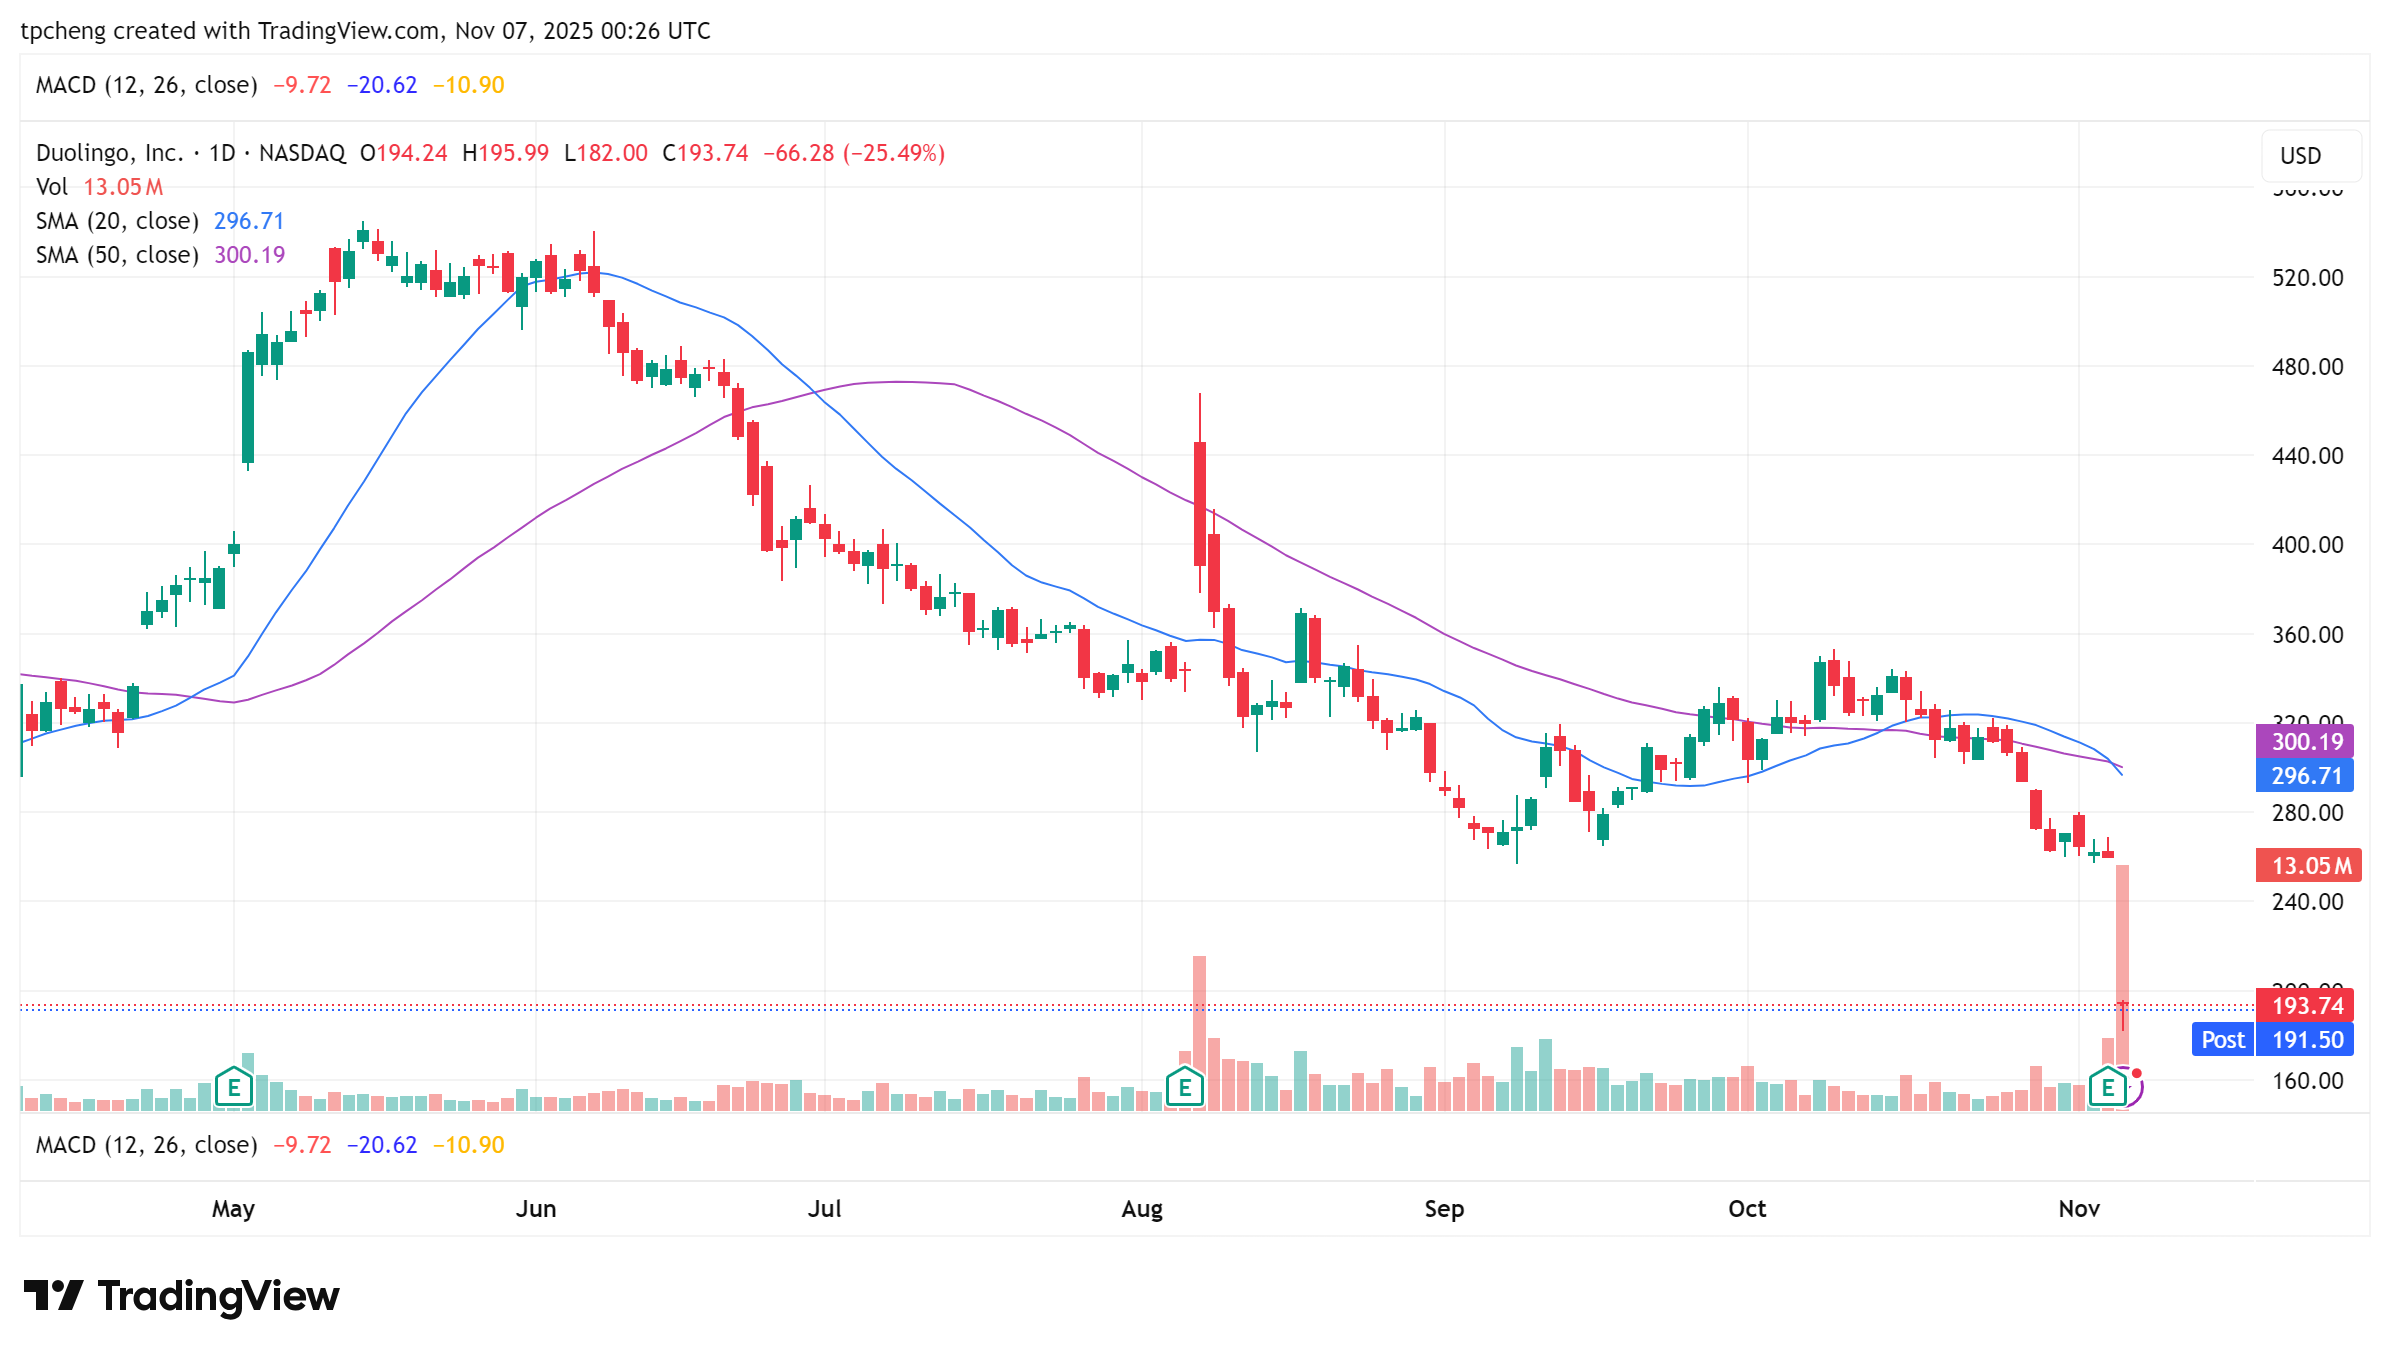Image resolution: width=2390 pixels, height=1356 pixels.
Task: Select the SMA (50, close) legend entry
Action: point(117,255)
